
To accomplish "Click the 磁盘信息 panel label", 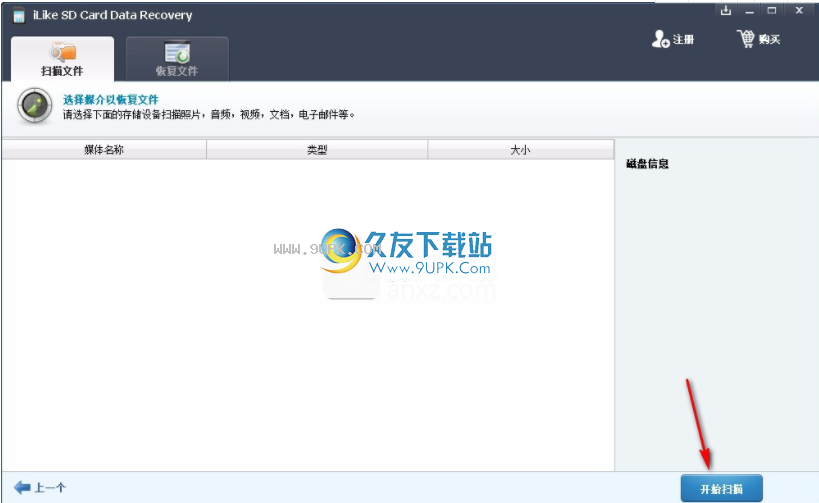I will [647, 164].
